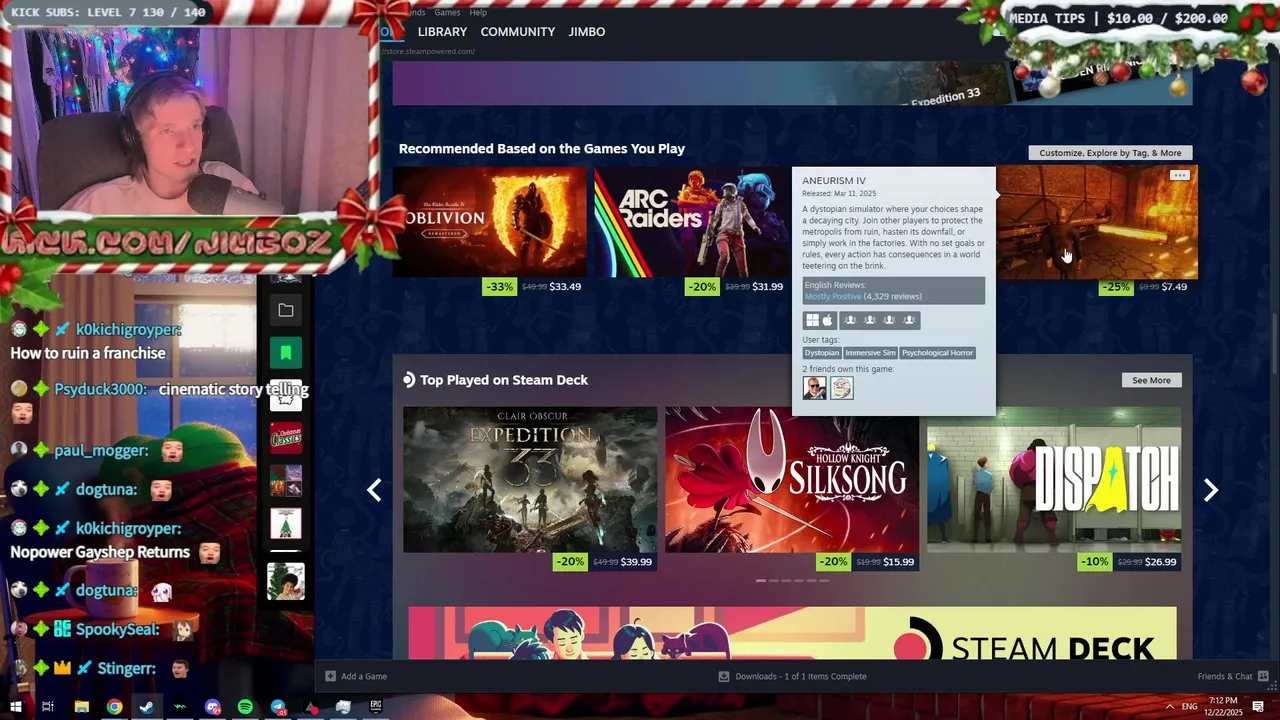Open the COMMUNITY tab
This screenshot has height=720, width=1280.
tap(517, 32)
